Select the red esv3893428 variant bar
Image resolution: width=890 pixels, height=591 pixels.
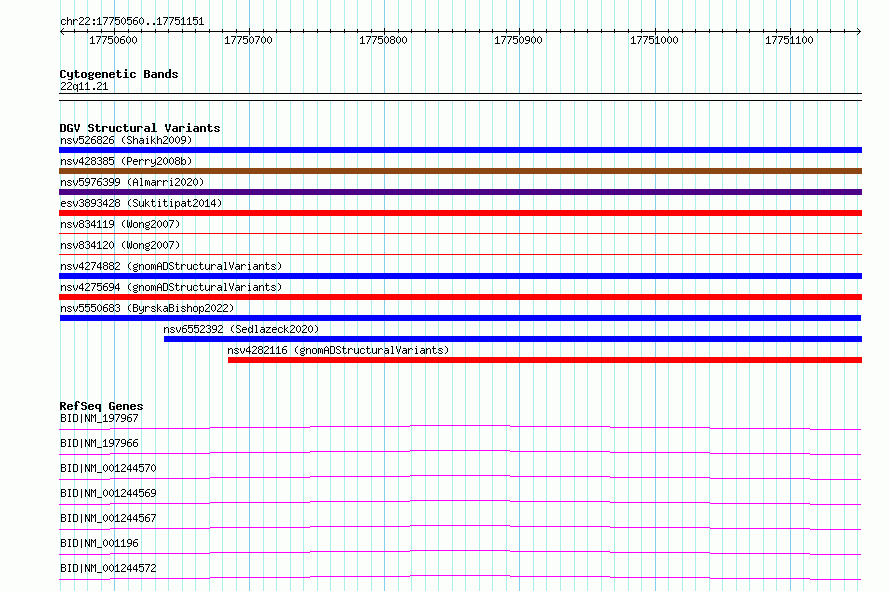[460, 213]
